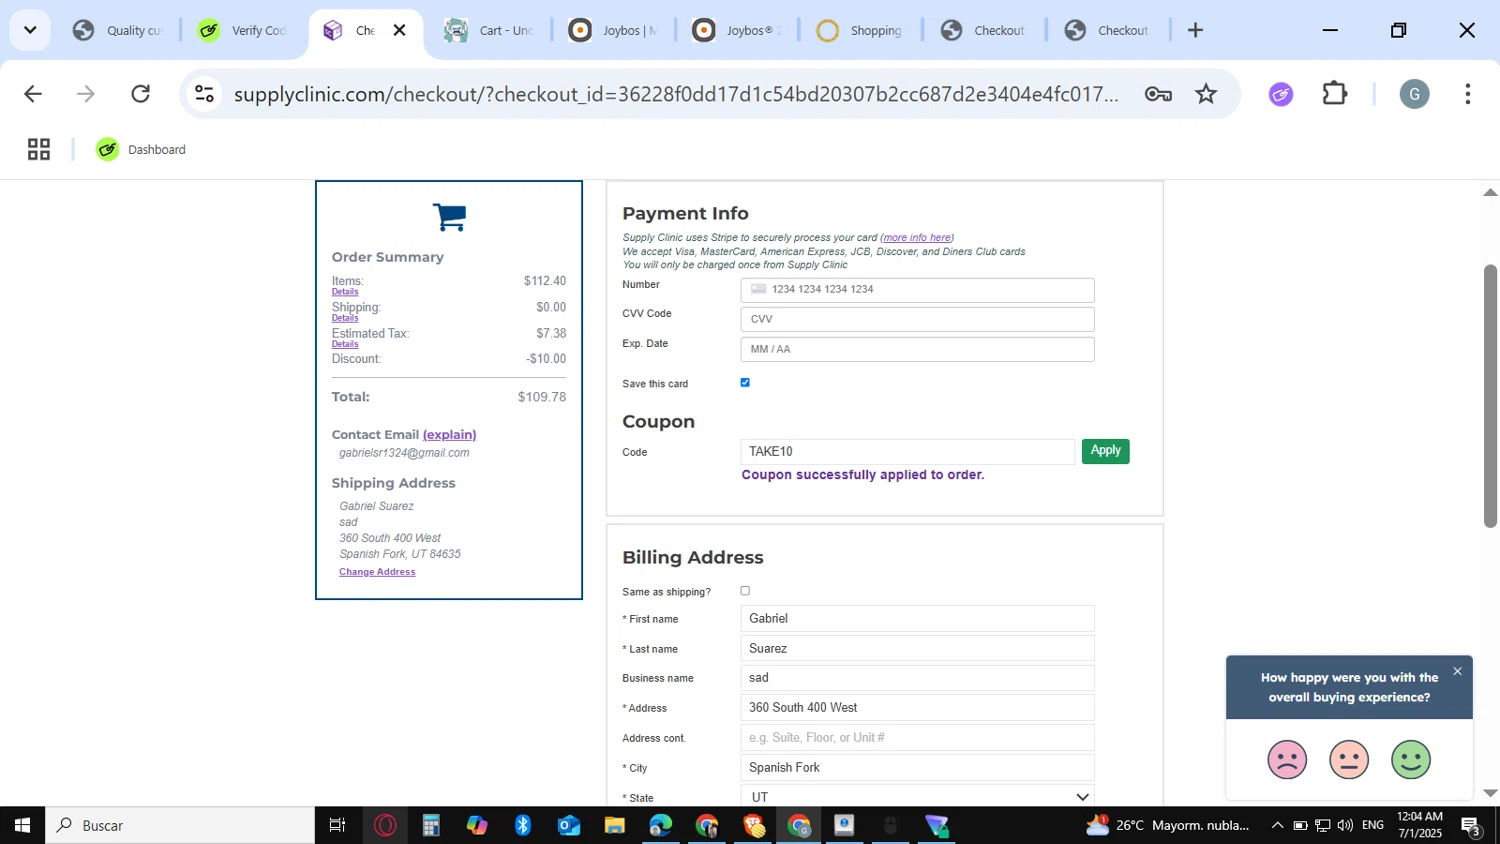Switch to the Verify Code tab
The image size is (1500, 844).
point(243,30)
